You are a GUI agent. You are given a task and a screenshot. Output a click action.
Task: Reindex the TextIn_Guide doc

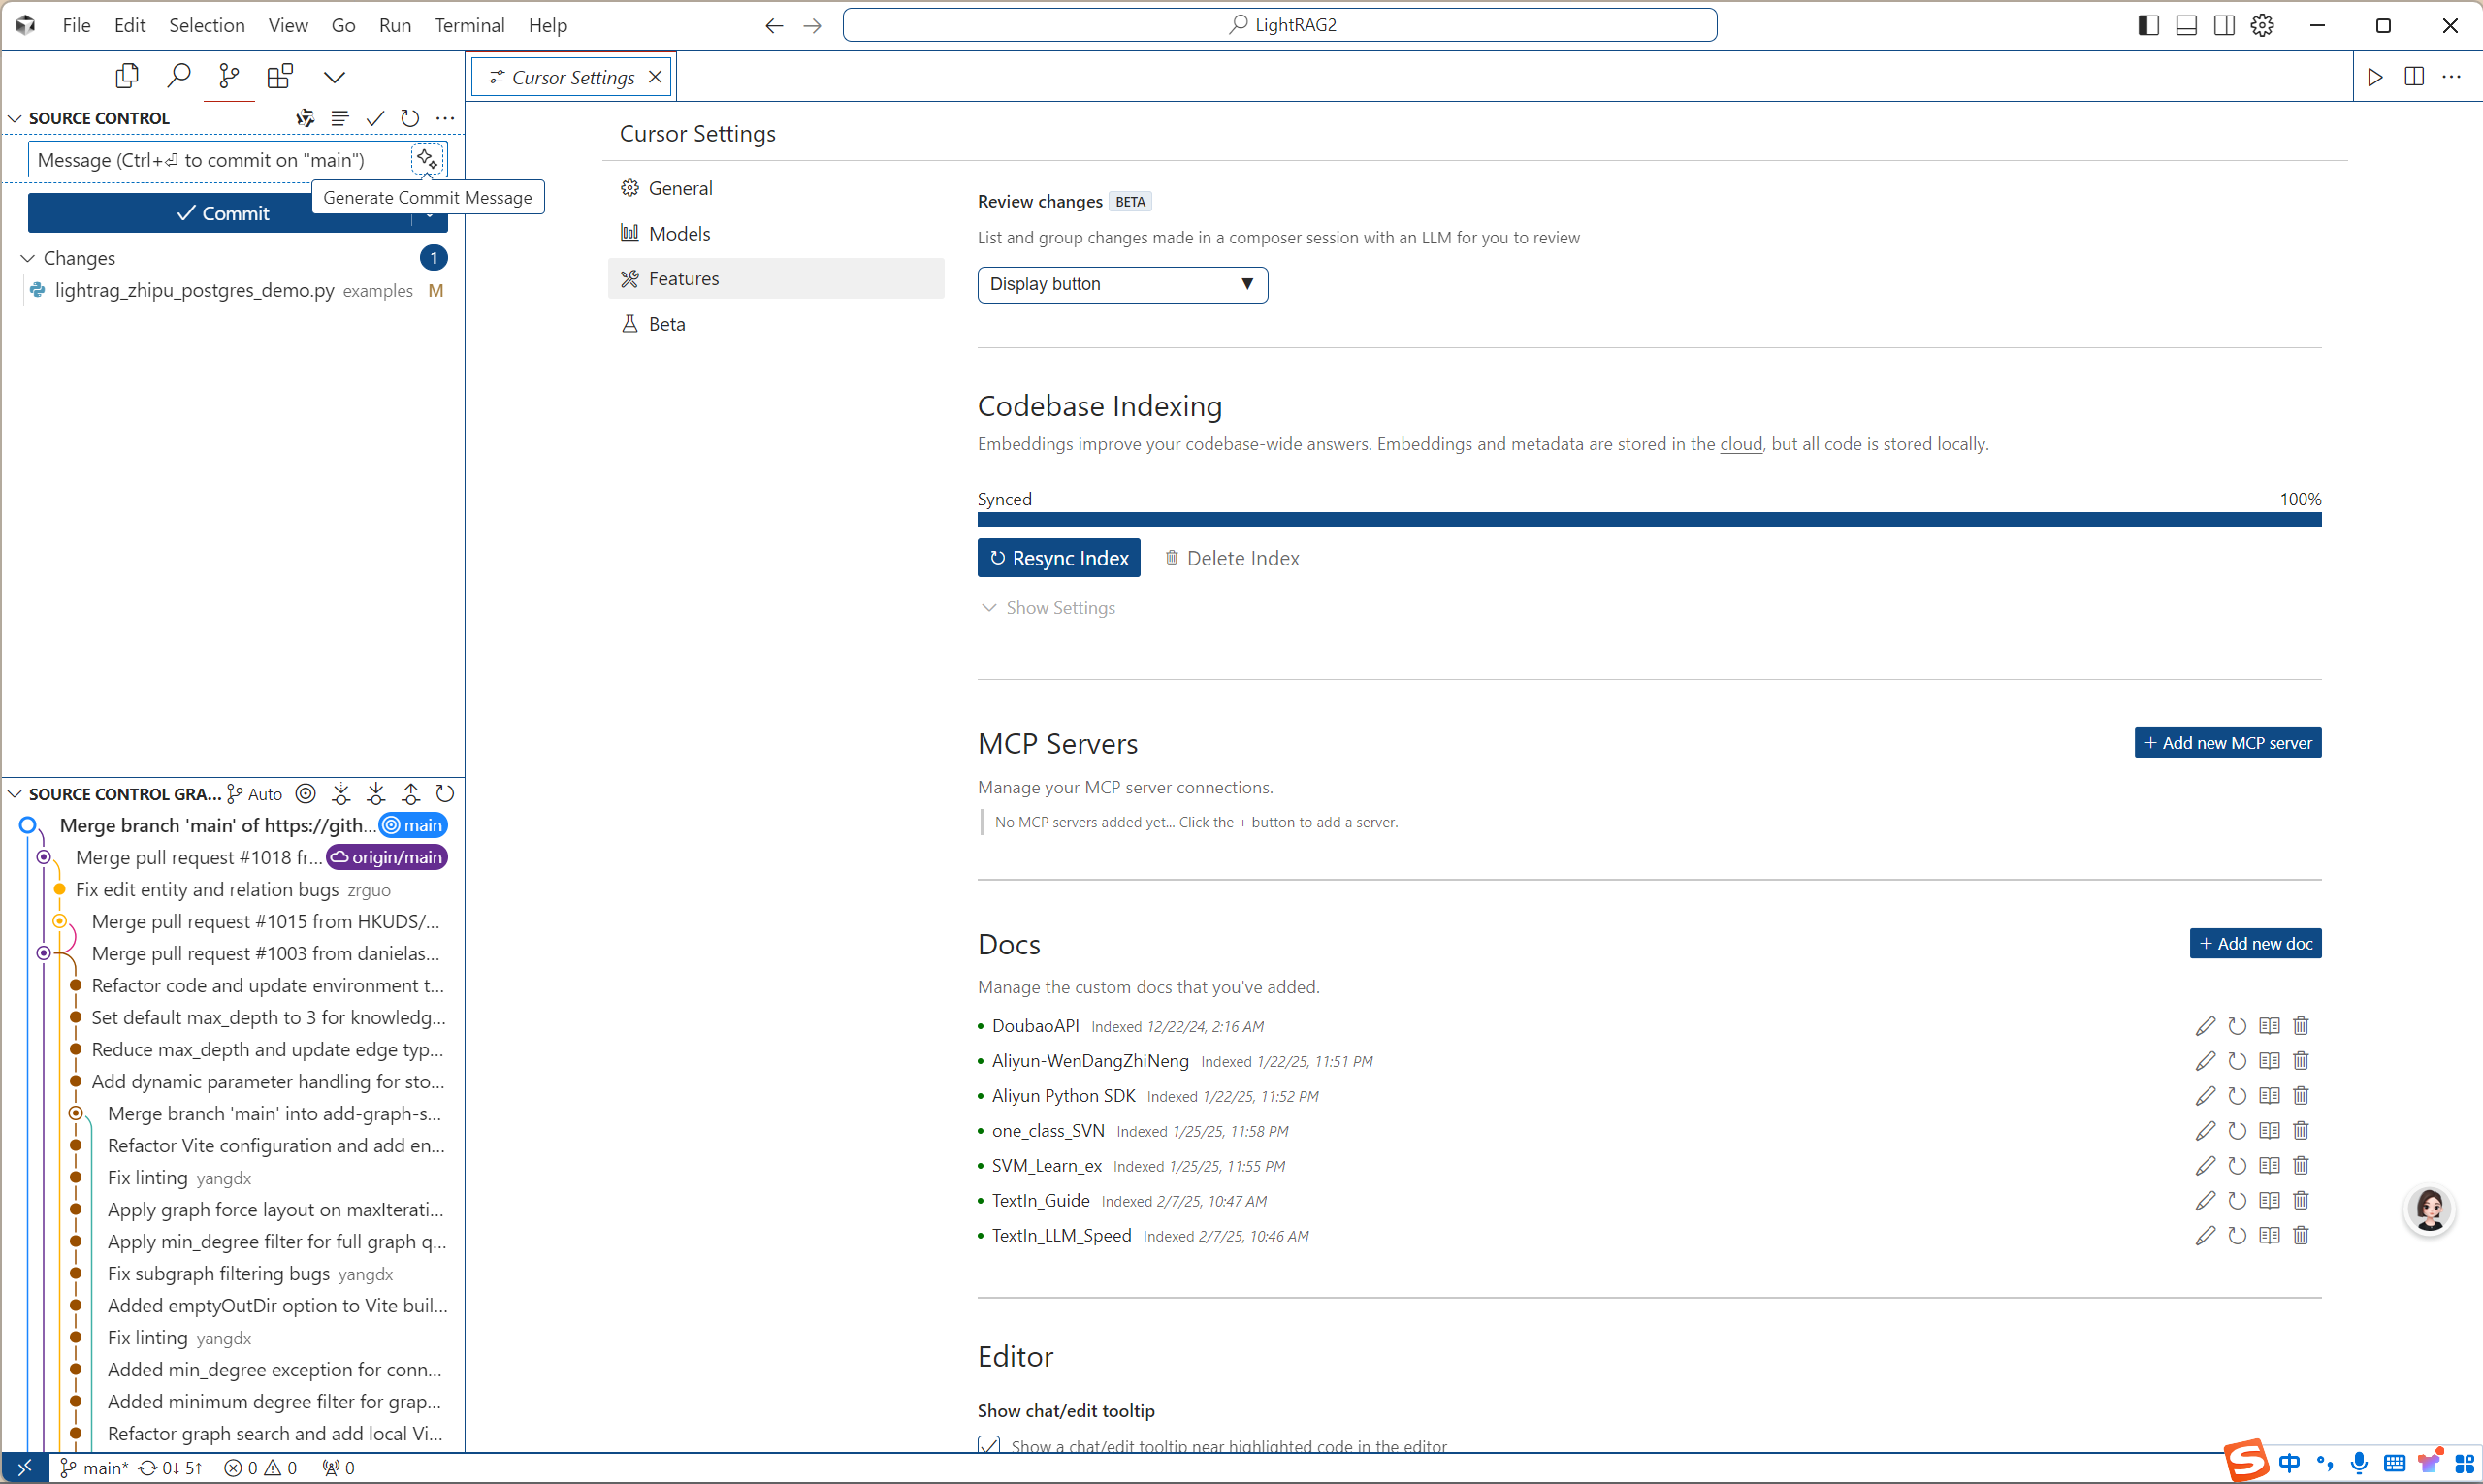[2237, 1201]
